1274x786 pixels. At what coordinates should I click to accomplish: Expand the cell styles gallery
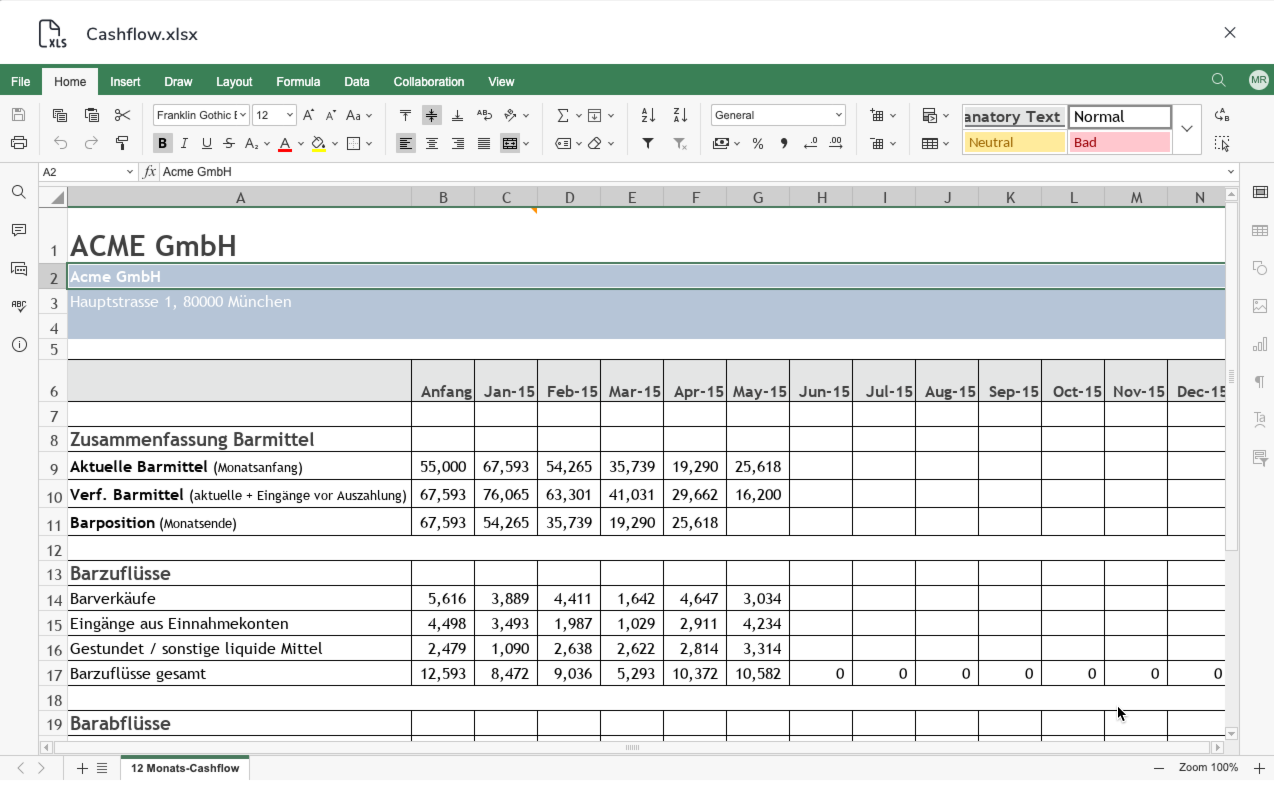click(1187, 129)
